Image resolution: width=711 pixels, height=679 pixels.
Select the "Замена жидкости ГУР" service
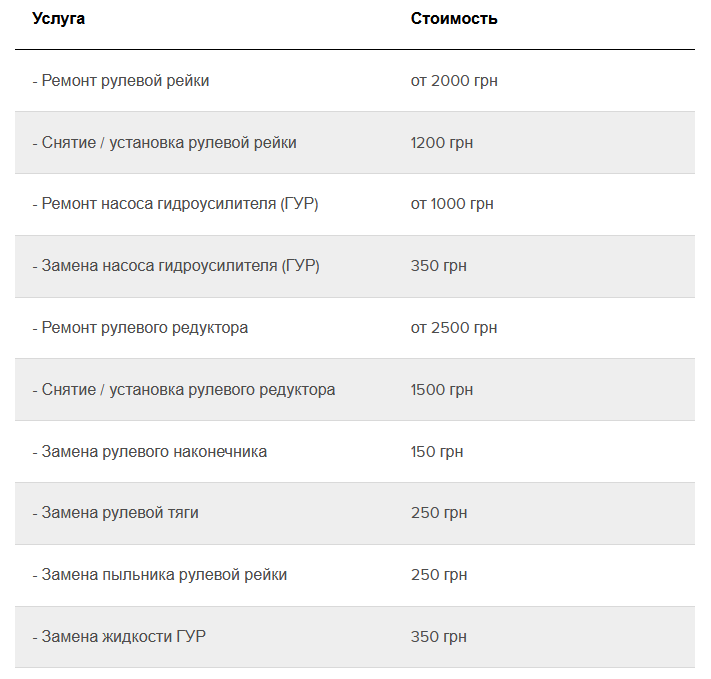pyautogui.click(x=119, y=637)
